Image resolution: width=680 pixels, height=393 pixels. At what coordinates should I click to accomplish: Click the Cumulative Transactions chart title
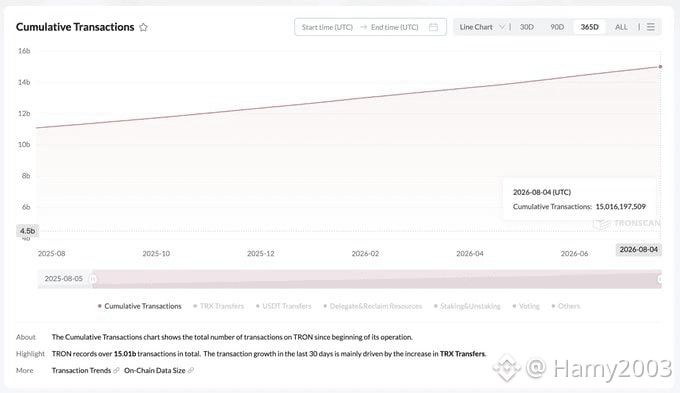(x=75, y=27)
